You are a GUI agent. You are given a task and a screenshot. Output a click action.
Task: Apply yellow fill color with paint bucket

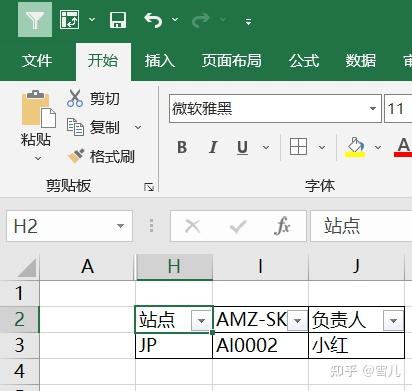[x=355, y=147]
